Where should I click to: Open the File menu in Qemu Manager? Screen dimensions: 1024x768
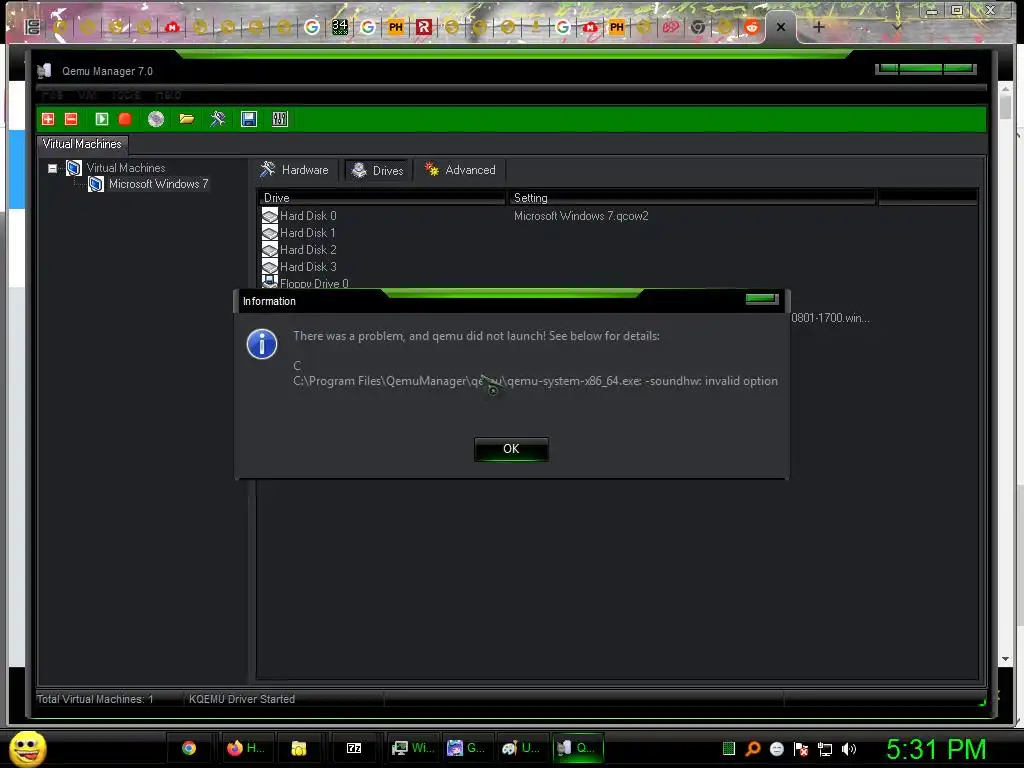52,95
